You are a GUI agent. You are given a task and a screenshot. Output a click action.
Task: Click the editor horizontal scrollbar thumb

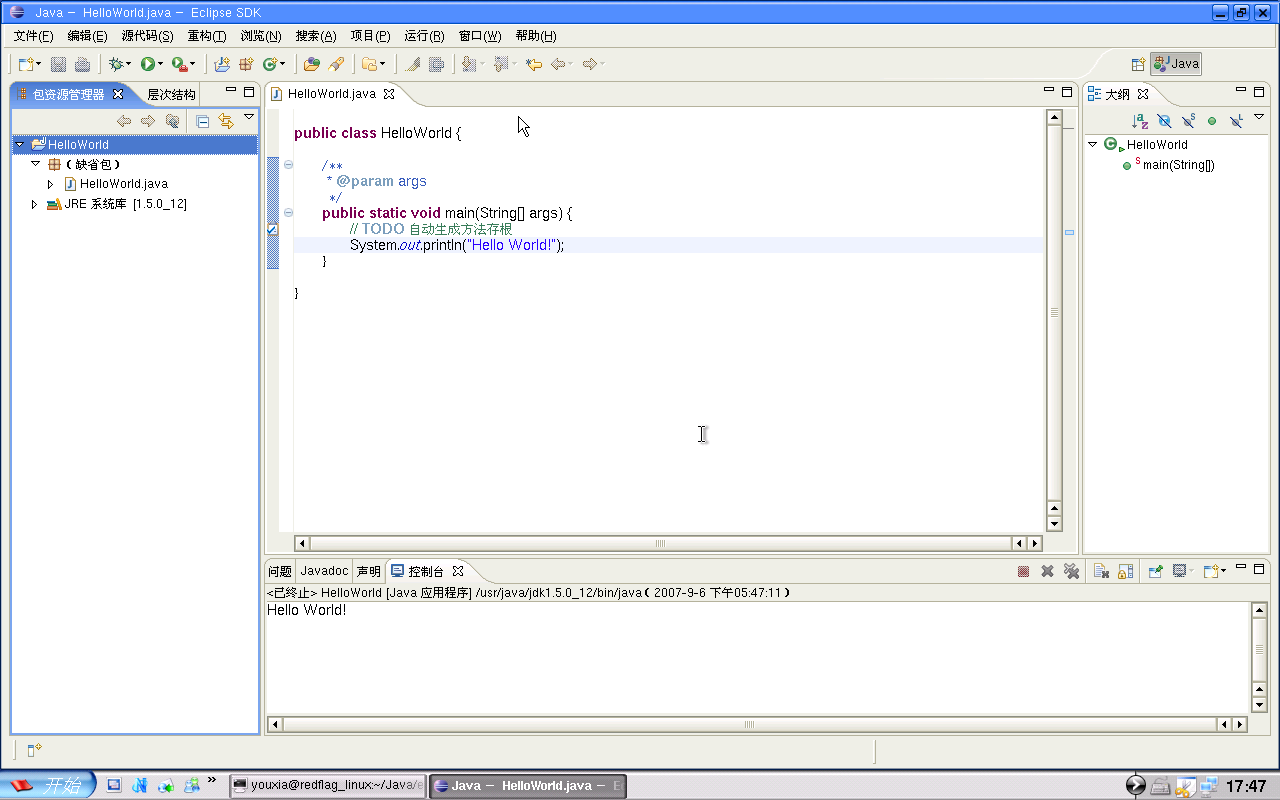660,544
